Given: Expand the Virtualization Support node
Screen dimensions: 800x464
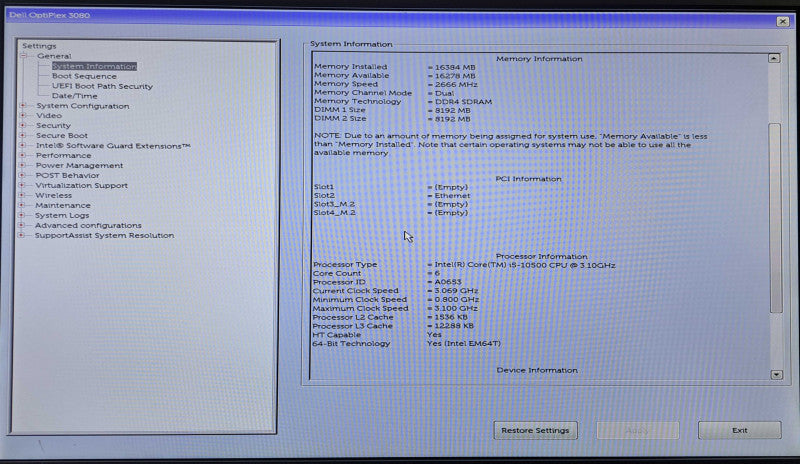Looking at the screenshot, I should (22, 185).
